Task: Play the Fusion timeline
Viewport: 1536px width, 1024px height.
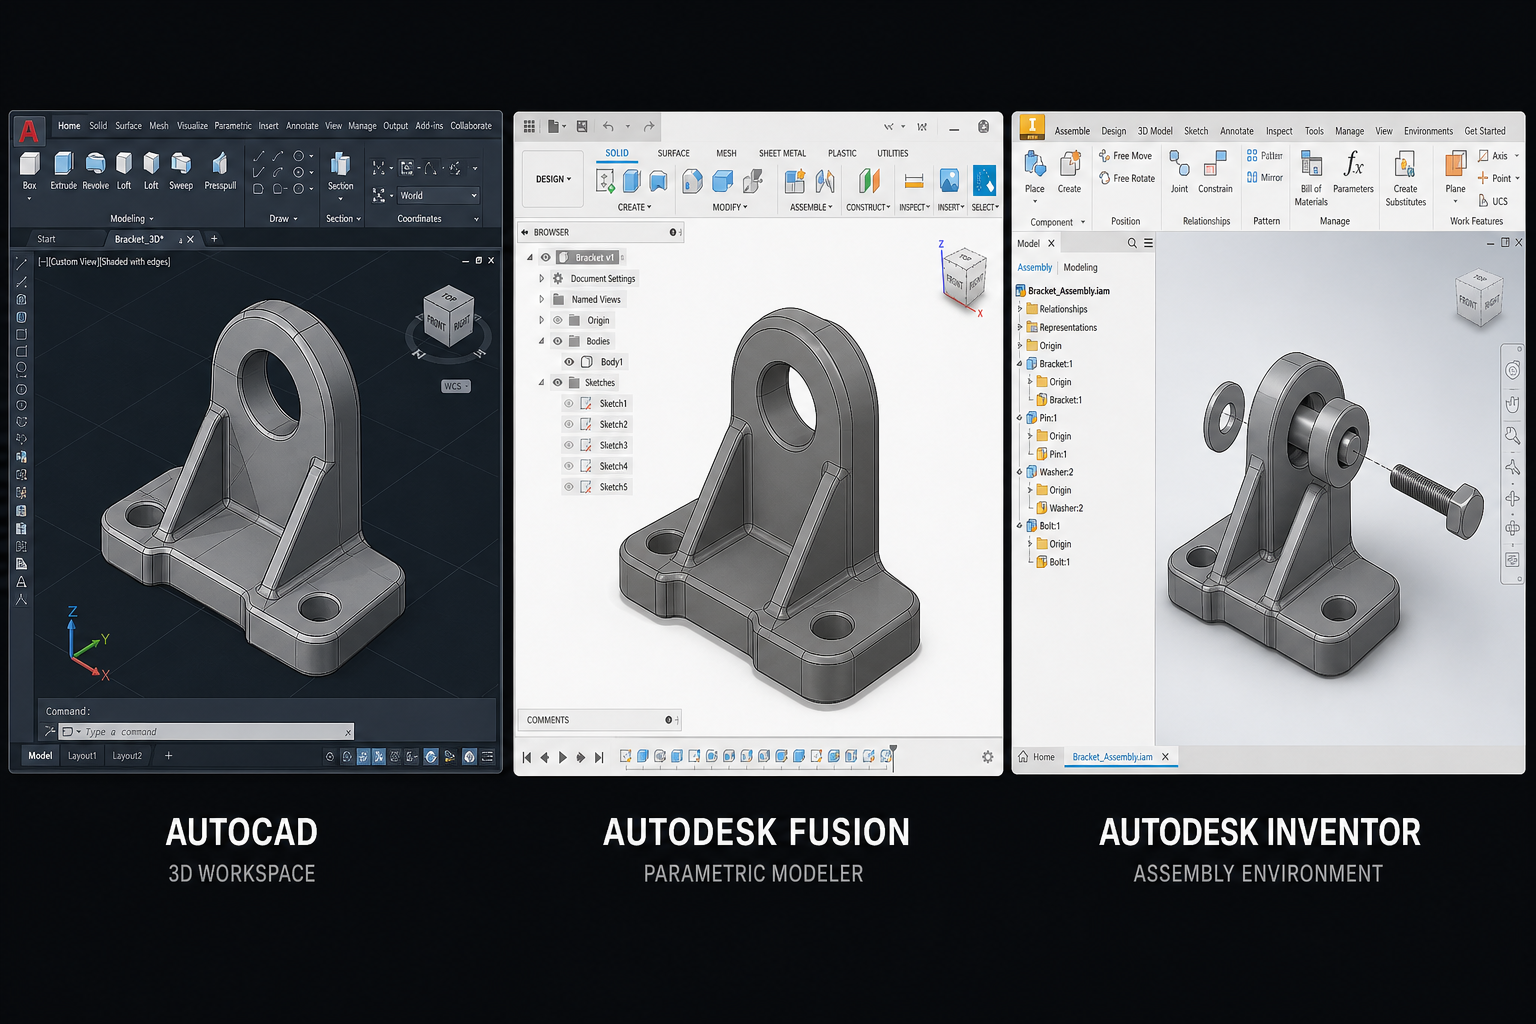Action: (563, 757)
